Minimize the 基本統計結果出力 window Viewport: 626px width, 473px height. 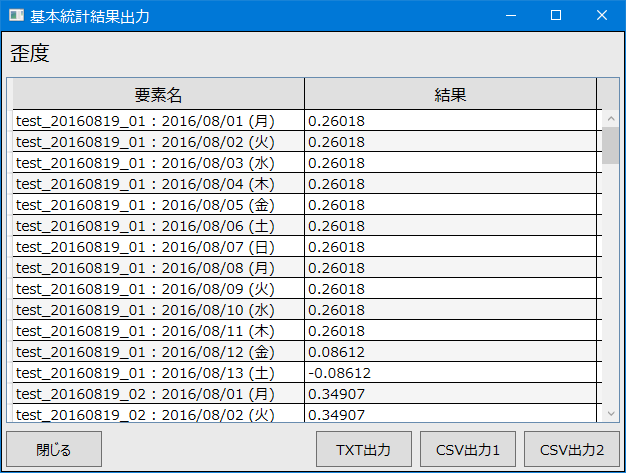pyautogui.click(x=511, y=16)
